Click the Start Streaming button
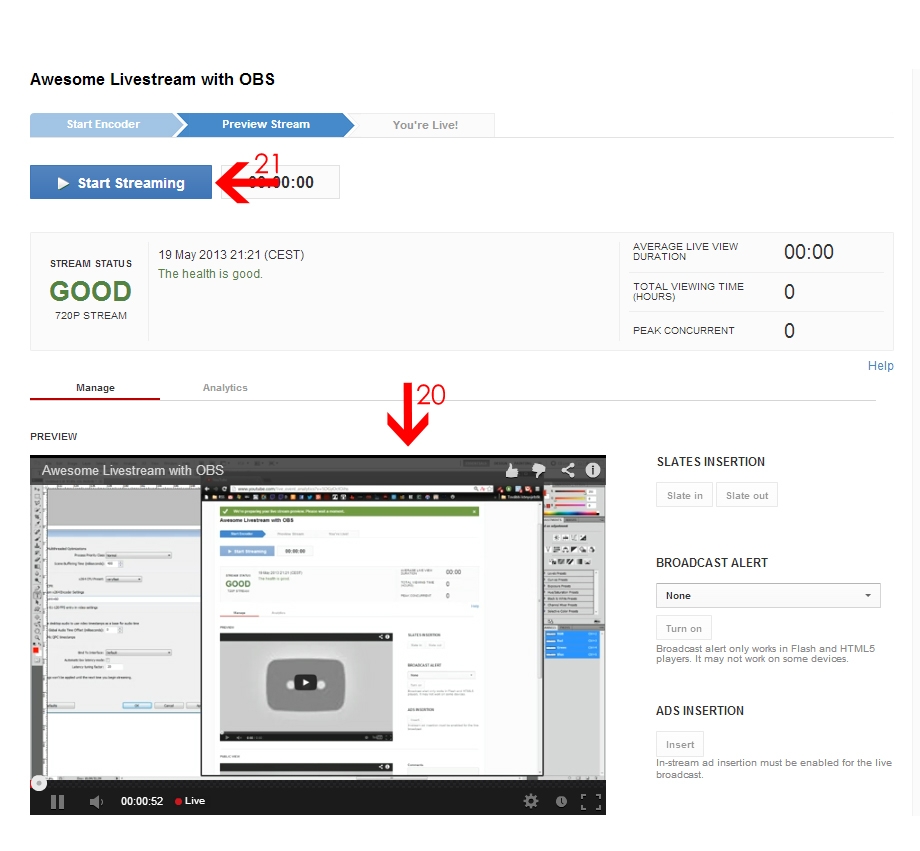 (121, 183)
